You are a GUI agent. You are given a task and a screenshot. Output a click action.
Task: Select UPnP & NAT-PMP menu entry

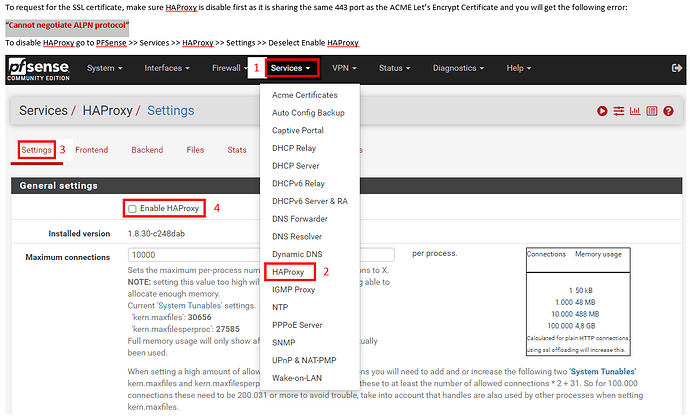[304, 360]
